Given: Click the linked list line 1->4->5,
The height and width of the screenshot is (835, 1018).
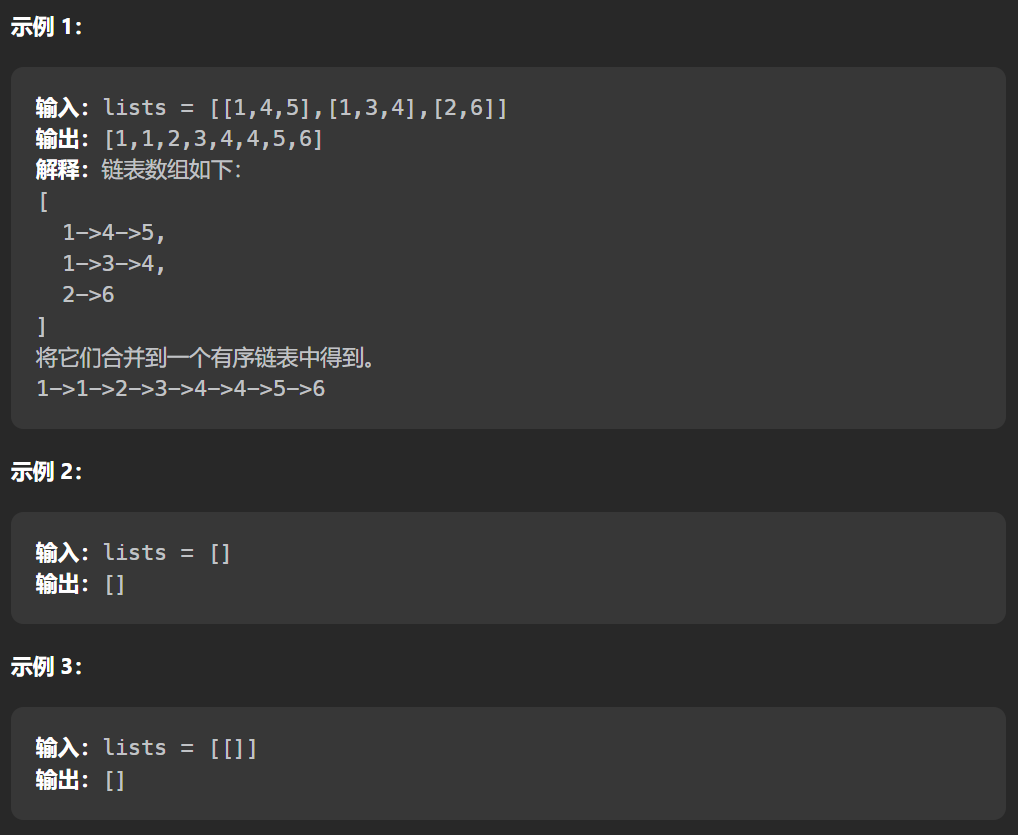Looking at the screenshot, I should click(x=114, y=232).
